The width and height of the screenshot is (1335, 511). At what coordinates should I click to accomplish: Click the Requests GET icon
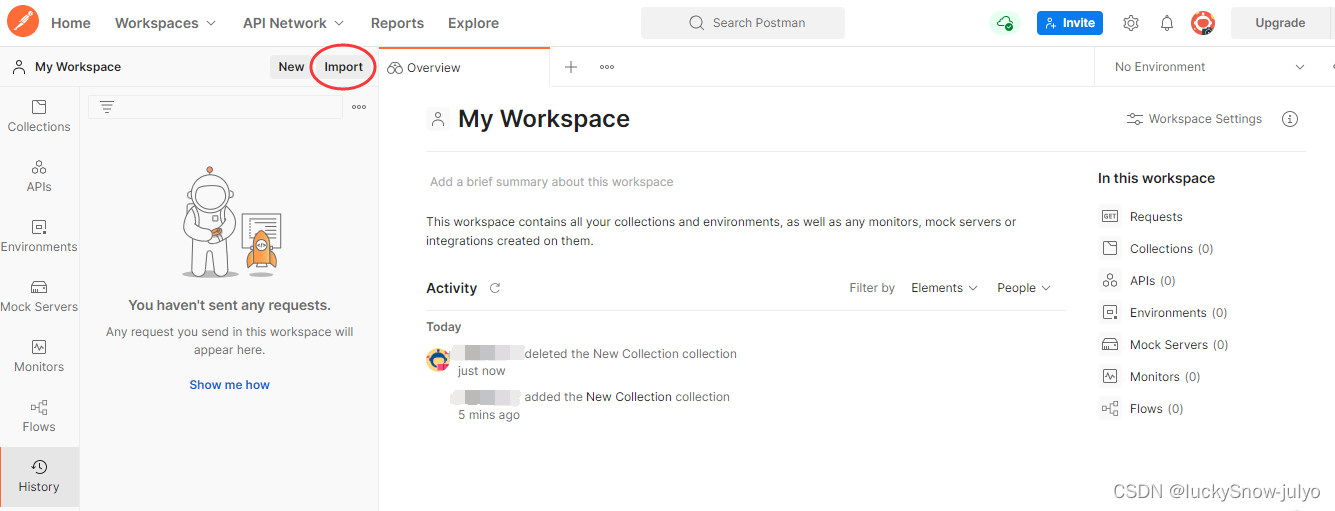coord(1110,216)
